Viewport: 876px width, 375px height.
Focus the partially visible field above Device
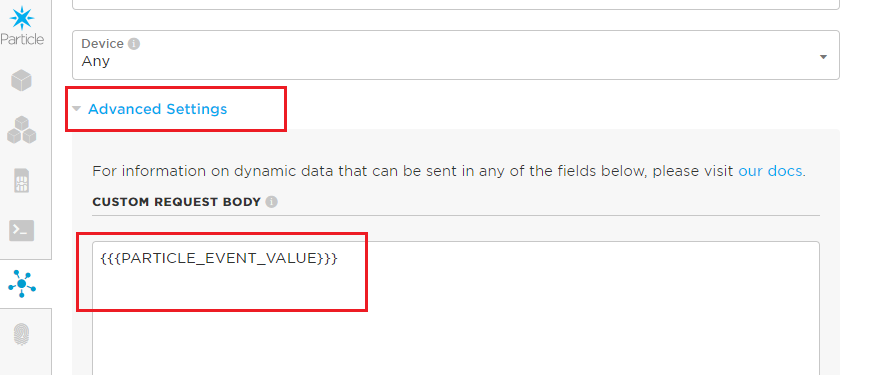455,4
